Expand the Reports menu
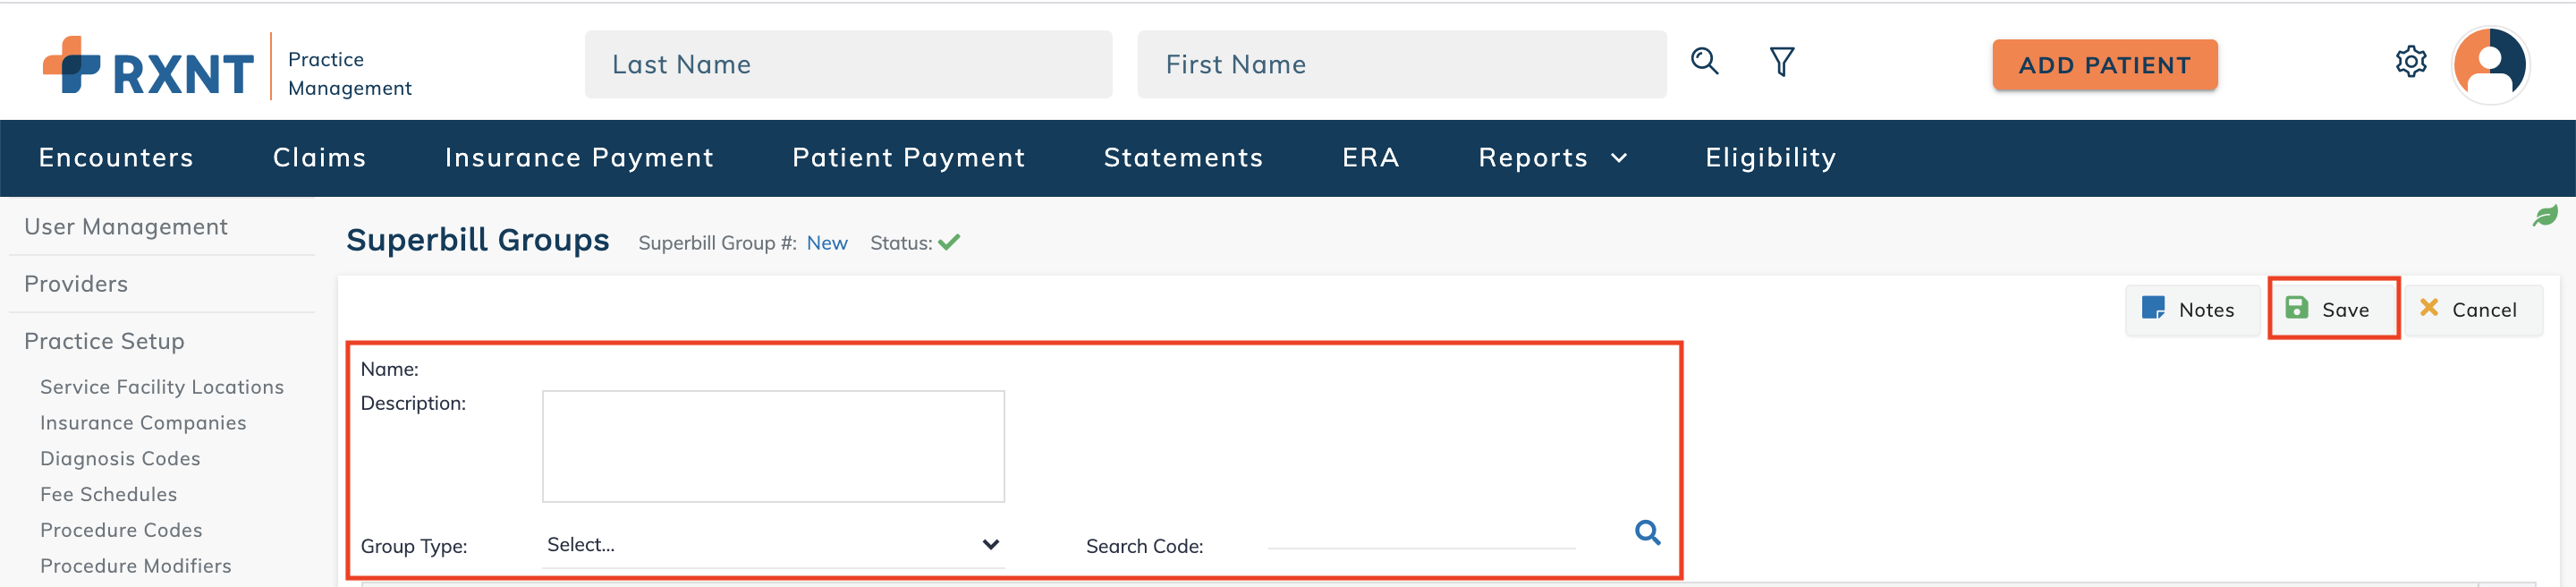 (x=1552, y=158)
